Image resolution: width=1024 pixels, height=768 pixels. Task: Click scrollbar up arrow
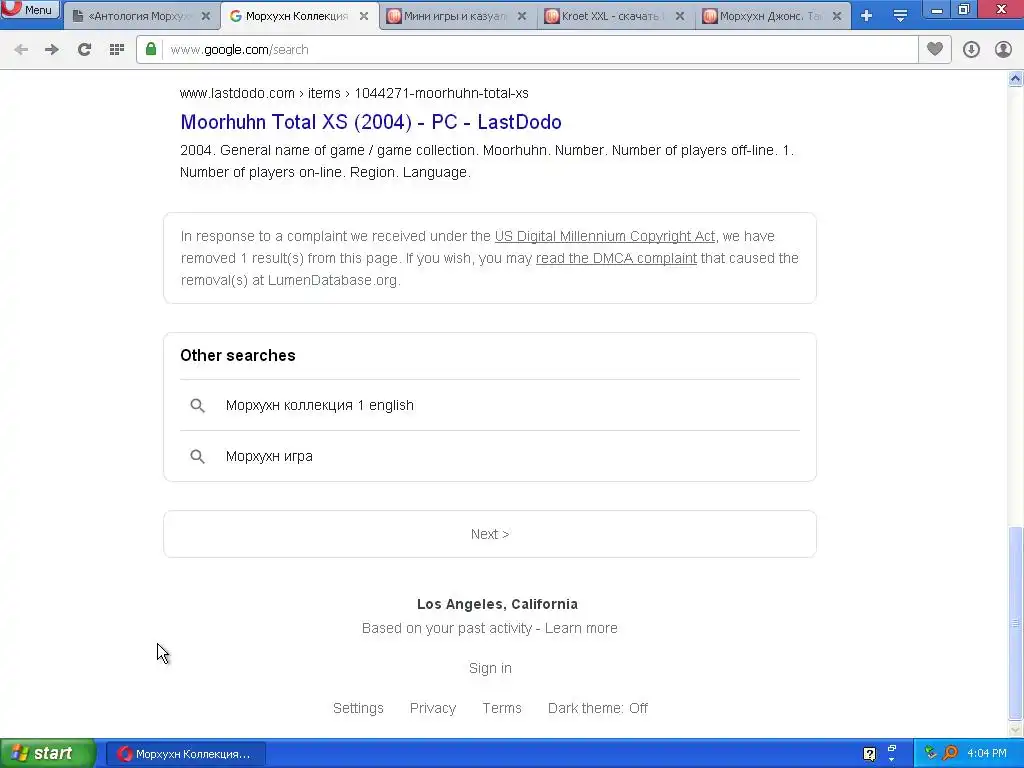click(1015, 78)
